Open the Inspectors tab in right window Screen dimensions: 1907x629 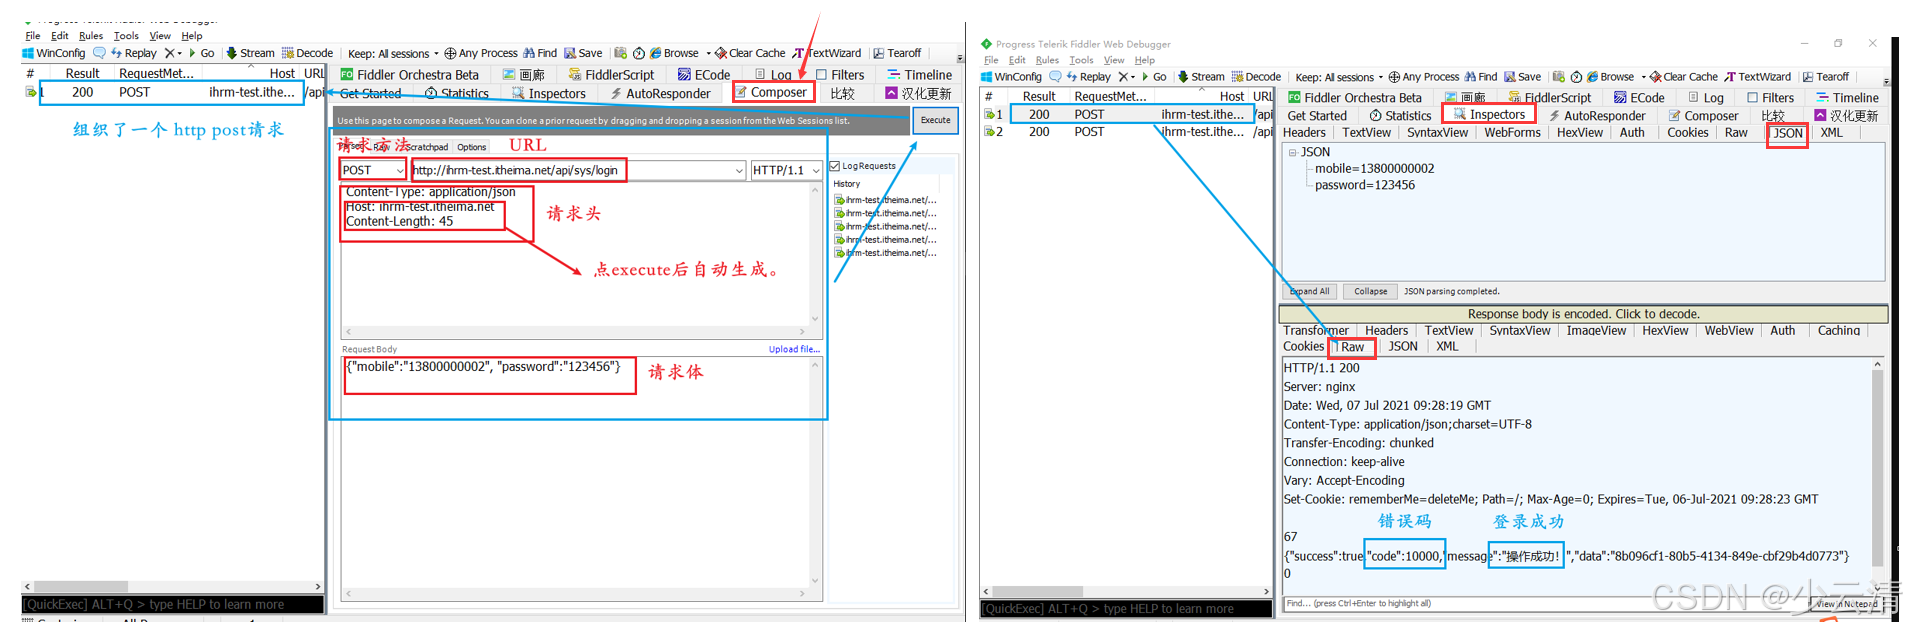pos(1489,115)
